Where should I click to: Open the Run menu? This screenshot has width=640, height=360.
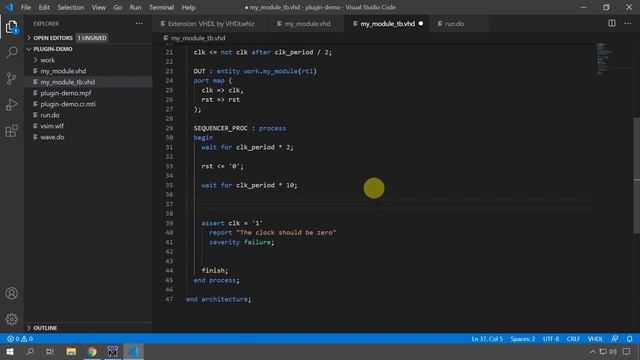click(x=135, y=7)
